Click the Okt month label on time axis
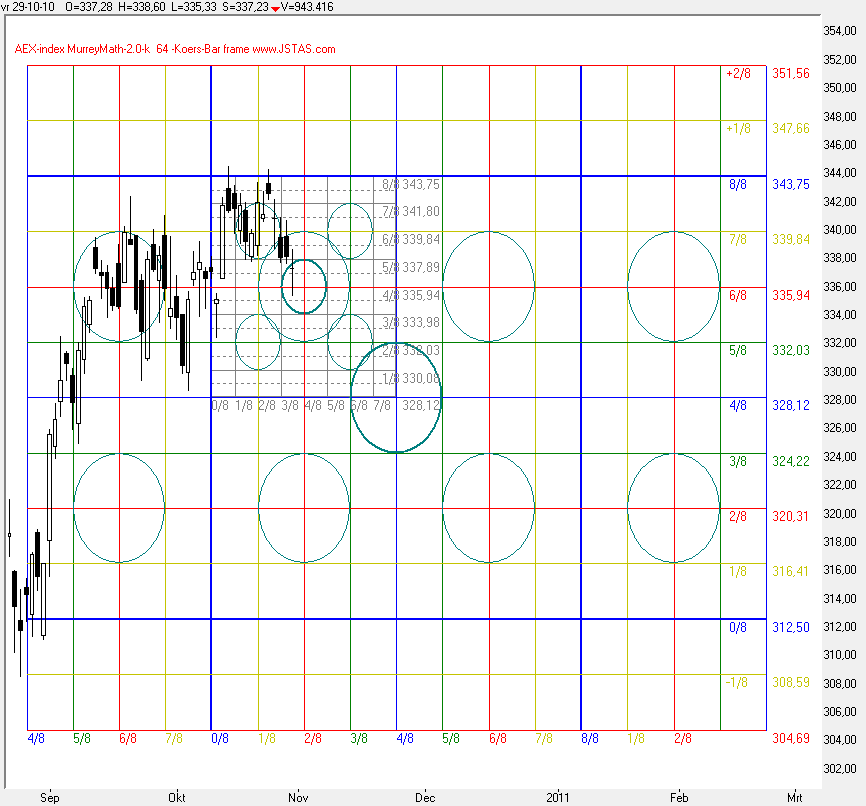Image resolution: width=866 pixels, height=806 pixels. coord(177,797)
